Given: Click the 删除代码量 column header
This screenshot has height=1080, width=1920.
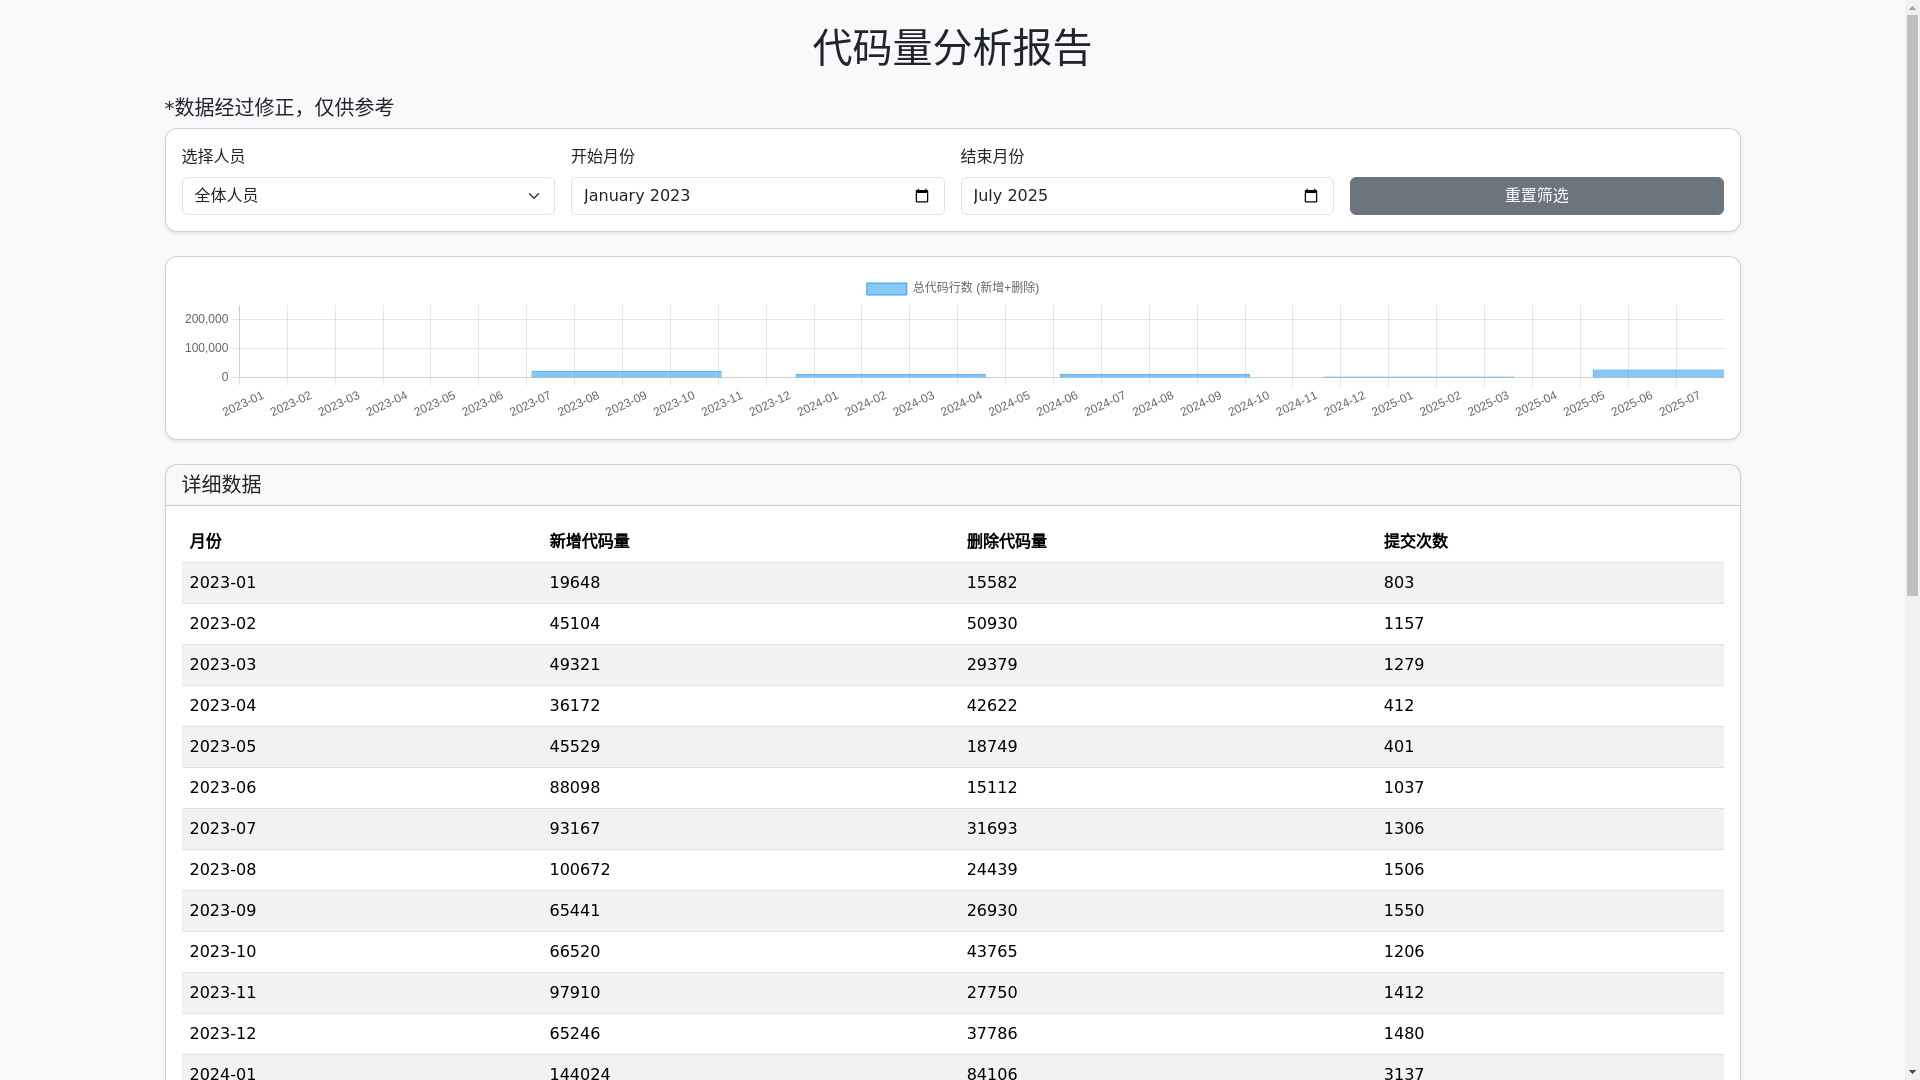Looking at the screenshot, I should point(1006,541).
